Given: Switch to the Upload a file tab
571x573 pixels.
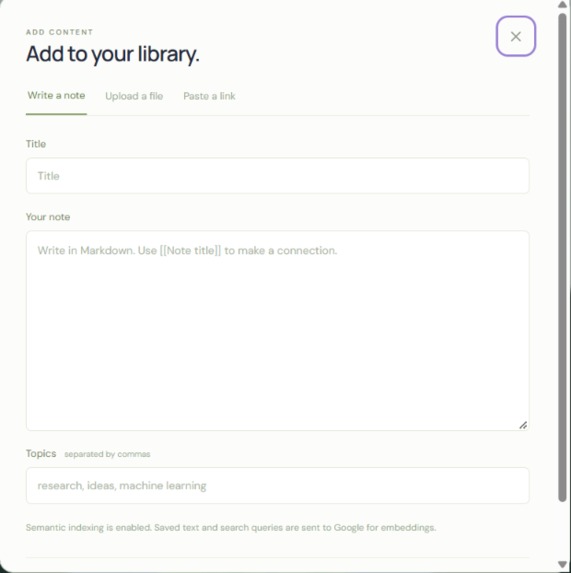Looking at the screenshot, I should click(134, 96).
